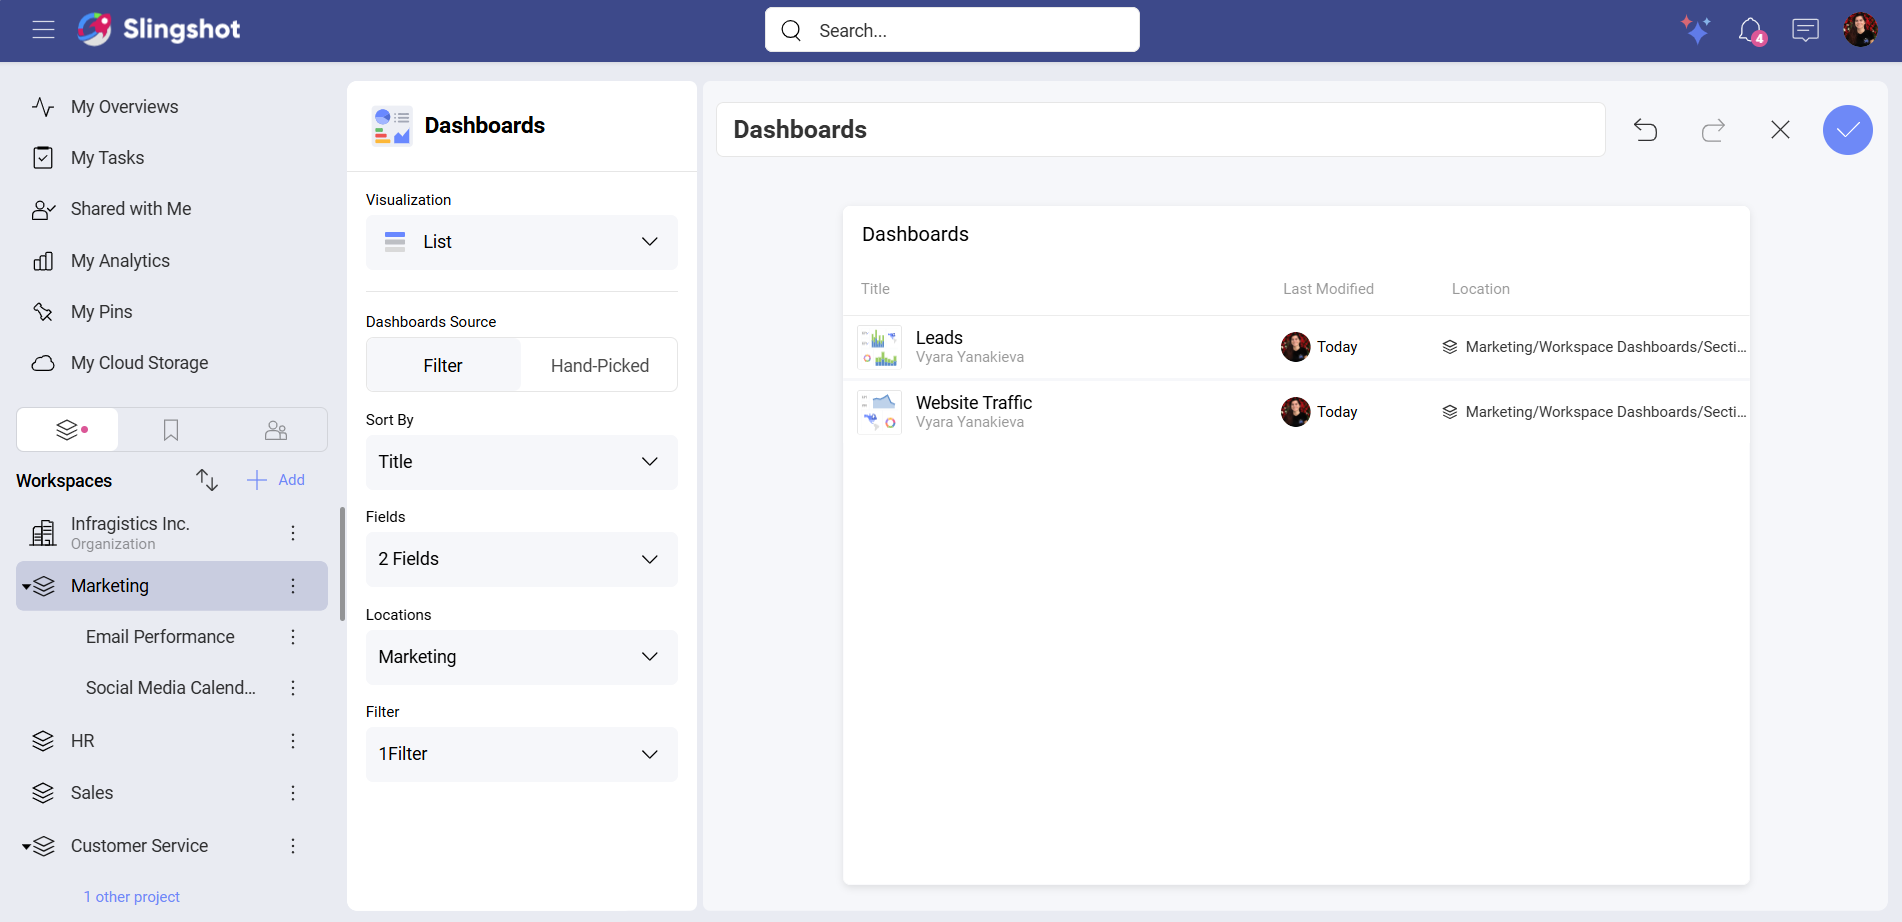Switch to the People tab in sidebar
Image resolution: width=1902 pixels, height=922 pixels.
pyautogui.click(x=275, y=429)
